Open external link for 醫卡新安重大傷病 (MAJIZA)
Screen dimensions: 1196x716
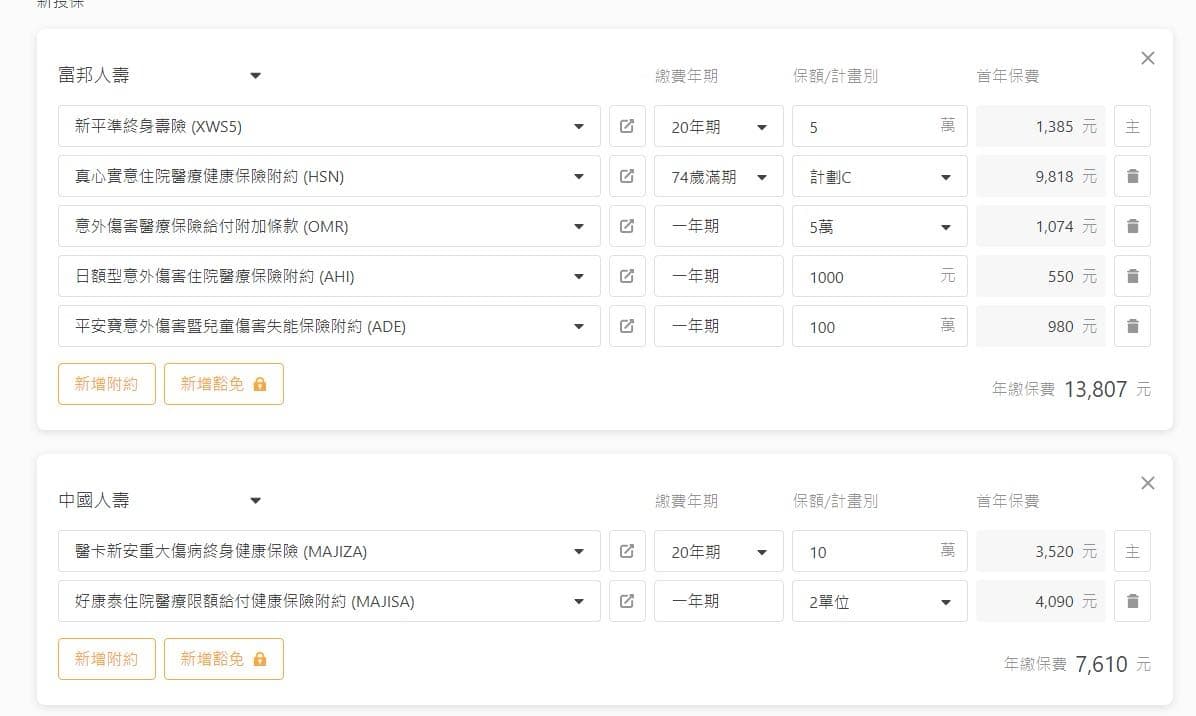tap(627, 551)
